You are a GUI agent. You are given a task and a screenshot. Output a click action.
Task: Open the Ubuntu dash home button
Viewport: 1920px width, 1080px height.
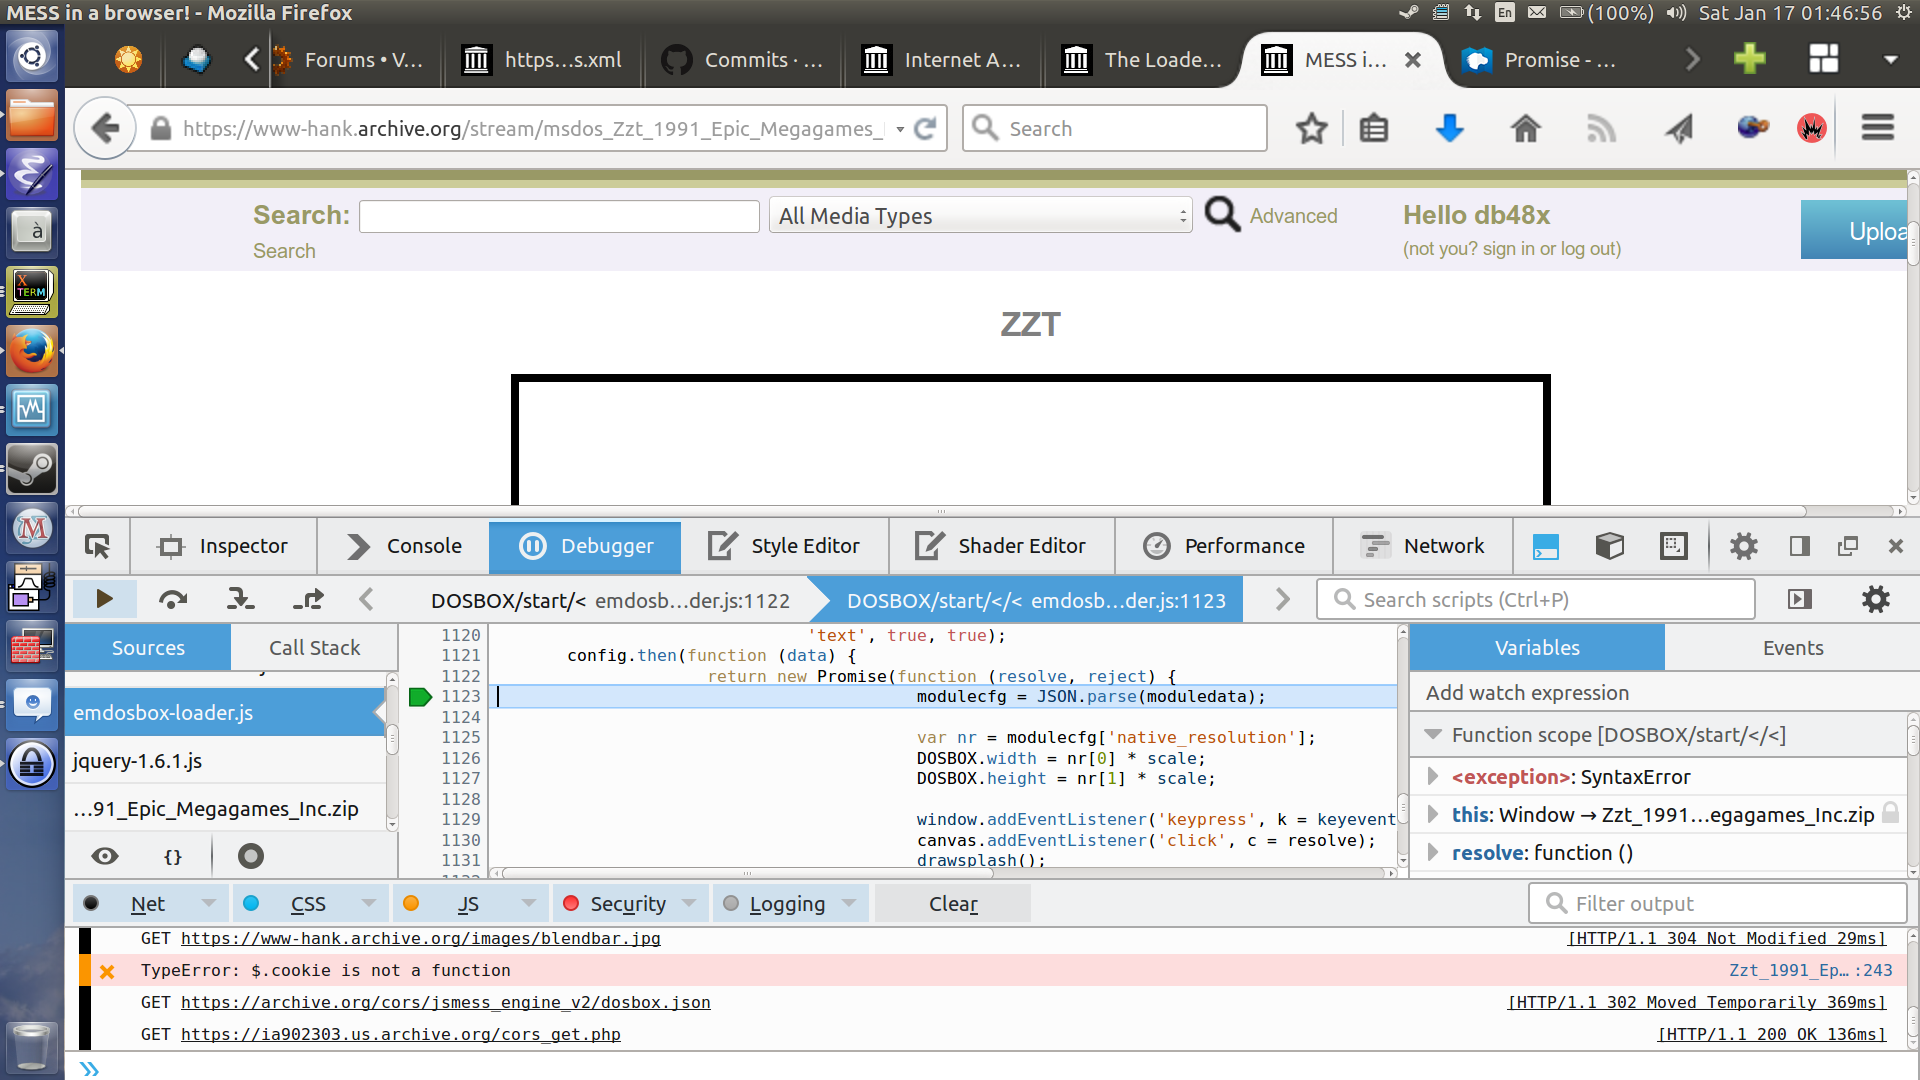coord(32,56)
